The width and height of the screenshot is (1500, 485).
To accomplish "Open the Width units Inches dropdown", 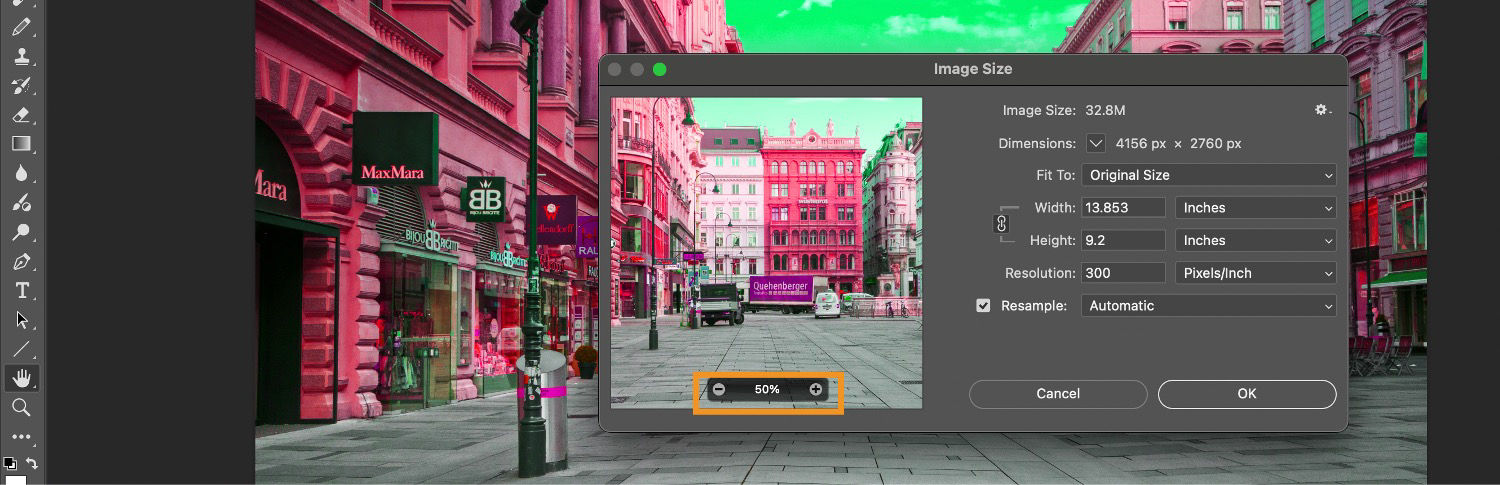I will (1256, 208).
